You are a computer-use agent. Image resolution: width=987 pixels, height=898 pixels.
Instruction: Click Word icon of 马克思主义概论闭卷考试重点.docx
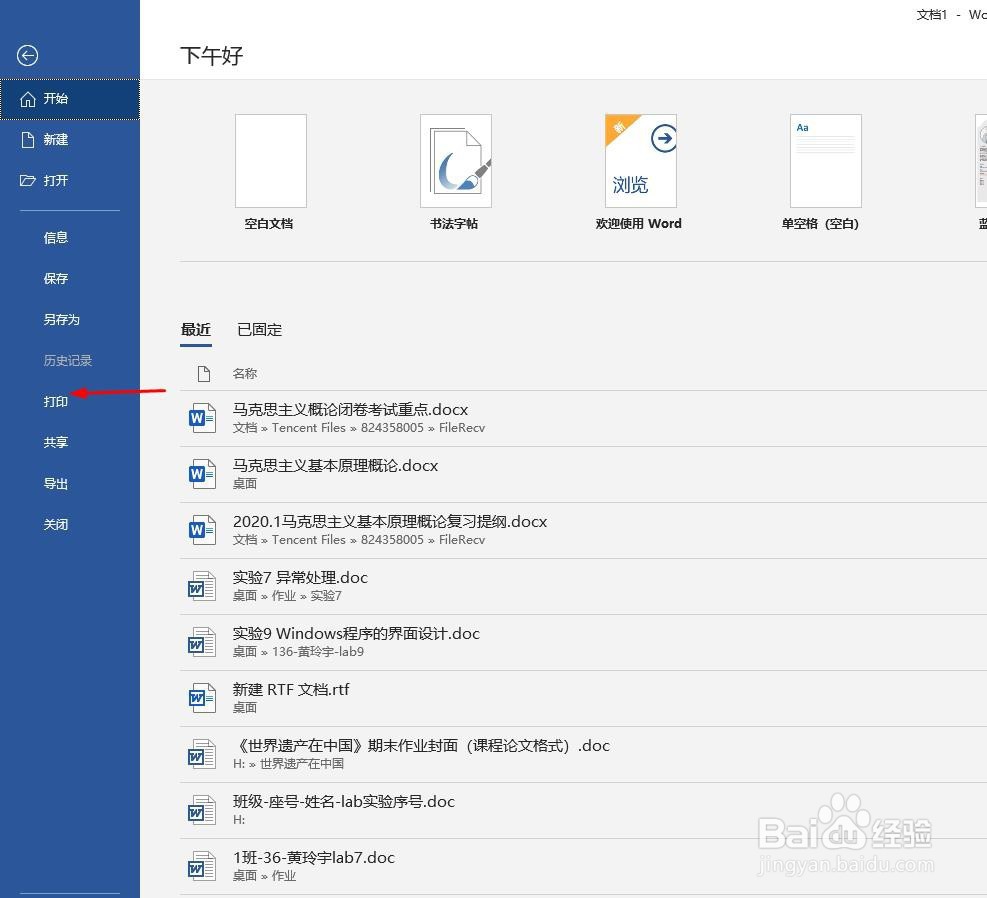click(x=202, y=418)
